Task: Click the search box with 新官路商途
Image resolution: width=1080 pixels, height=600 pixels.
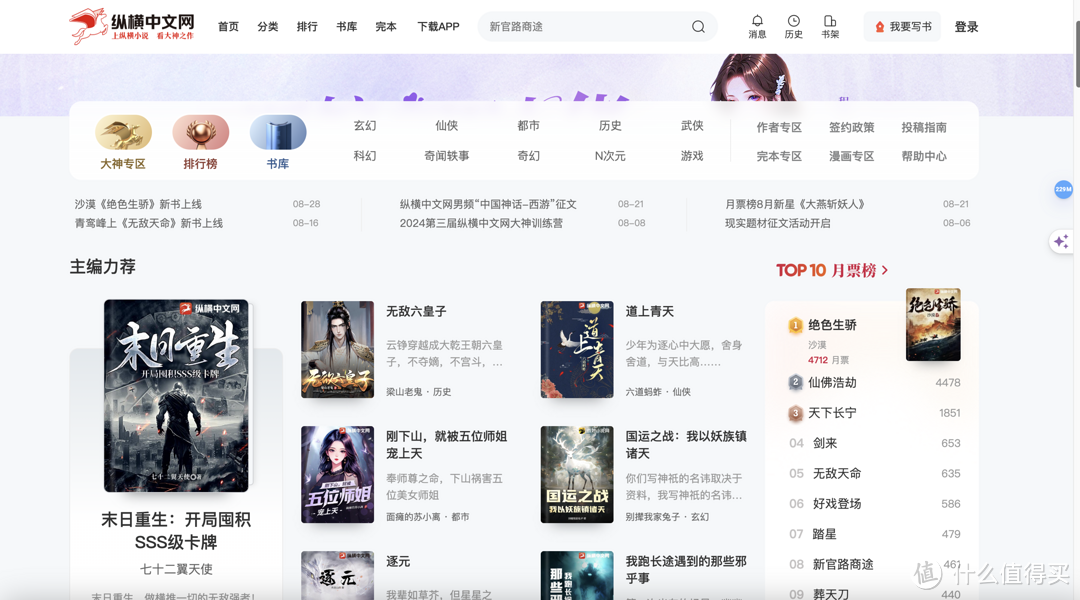Action: point(598,27)
